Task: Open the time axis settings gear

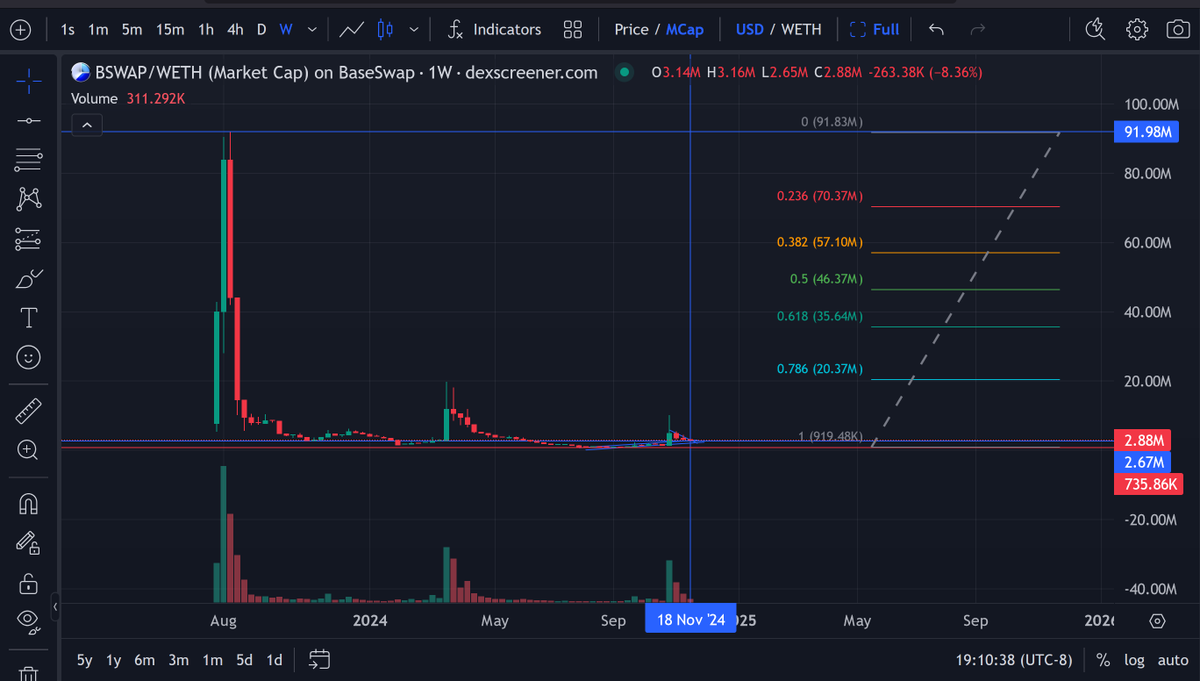Action: pos(1157,621)
